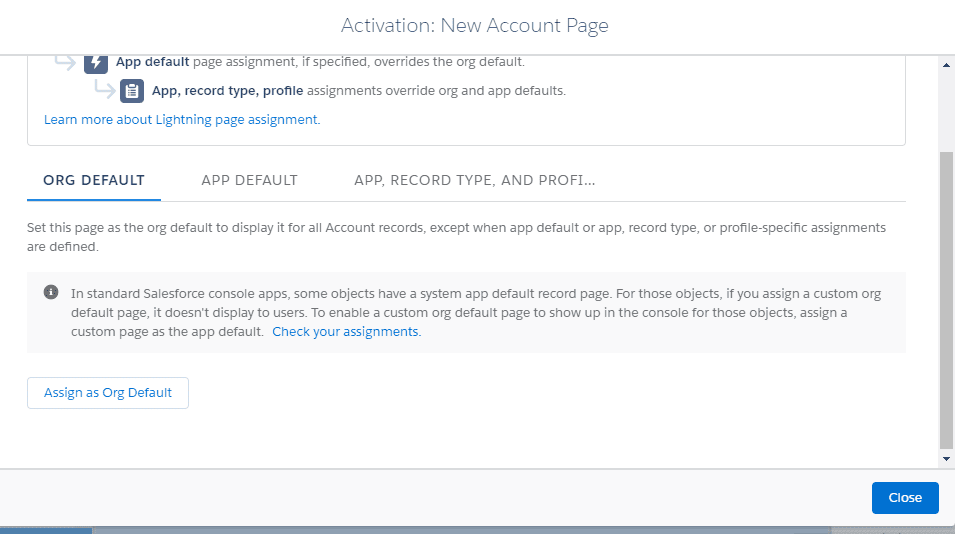955x534 pixels.
Task: Click the 'App default' bold text
Action: [152, 61]
